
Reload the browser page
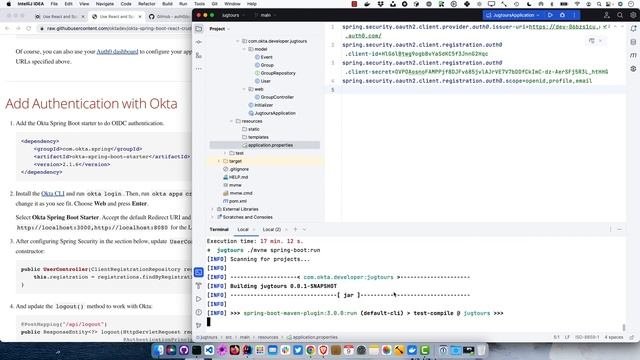[x=29, y=29]
